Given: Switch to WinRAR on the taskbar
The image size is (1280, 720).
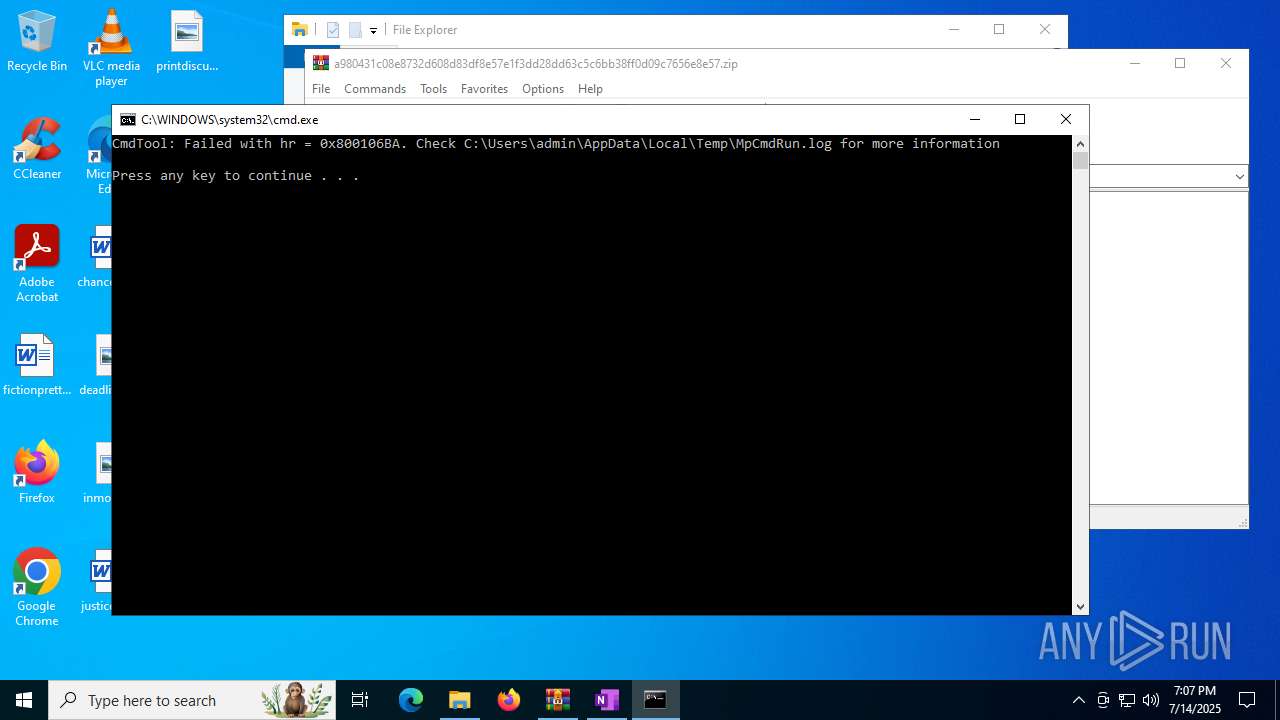Looking at the screenshot, I should (x=557, y=700).
